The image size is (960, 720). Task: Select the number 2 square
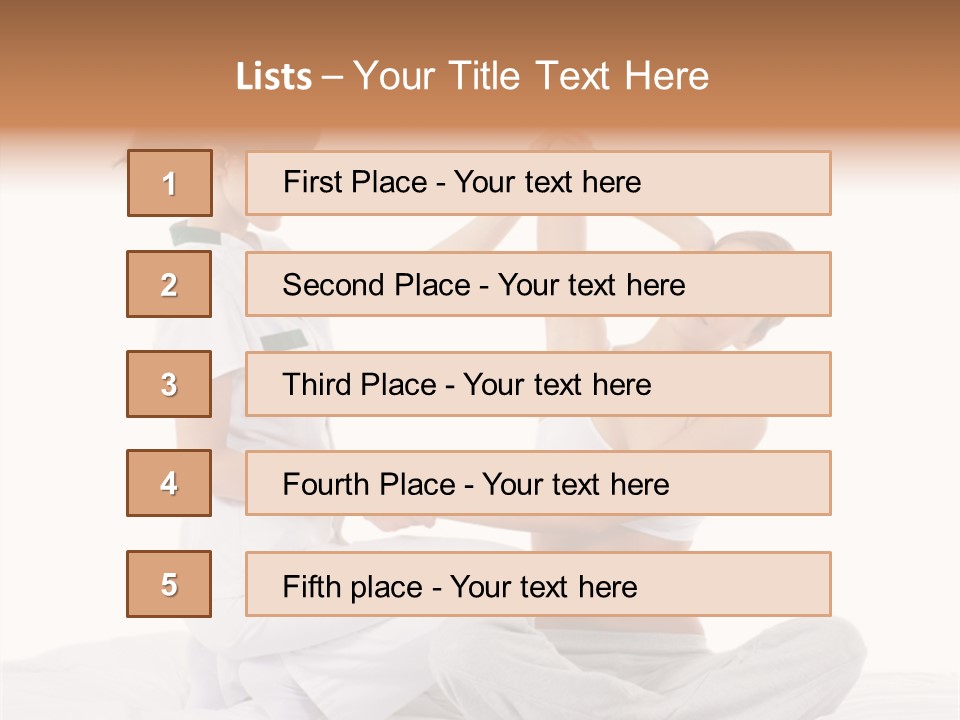(169, 284)
